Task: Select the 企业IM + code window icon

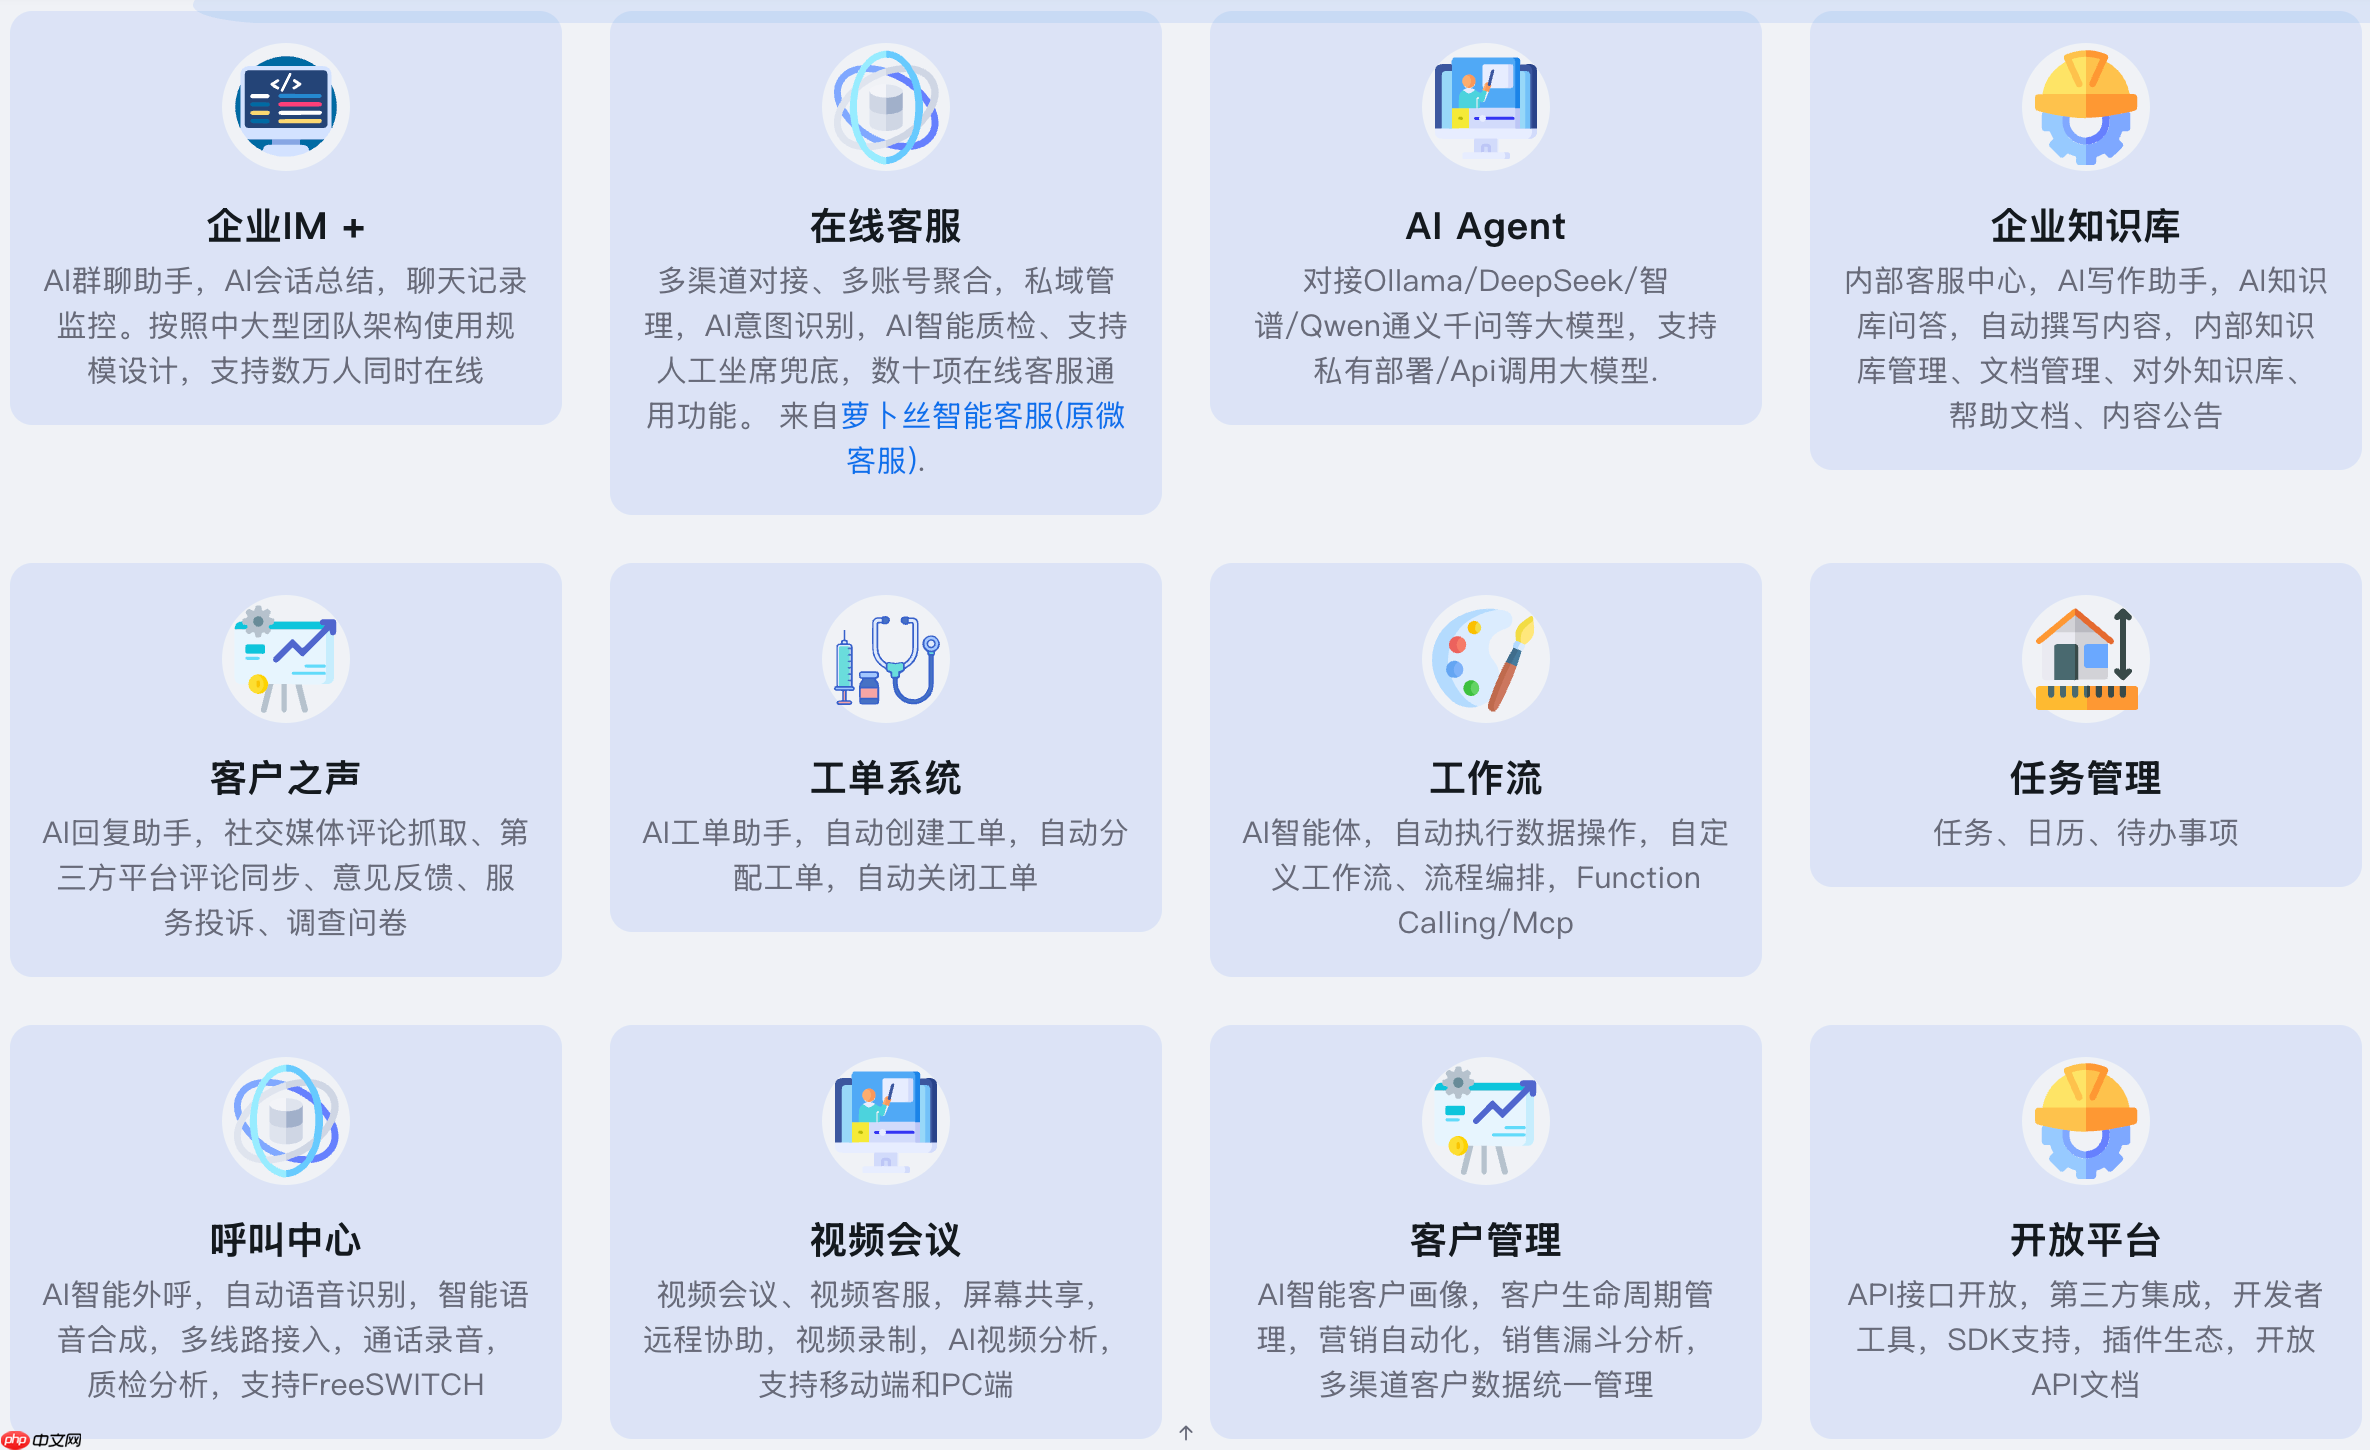Action: point(284,107)
